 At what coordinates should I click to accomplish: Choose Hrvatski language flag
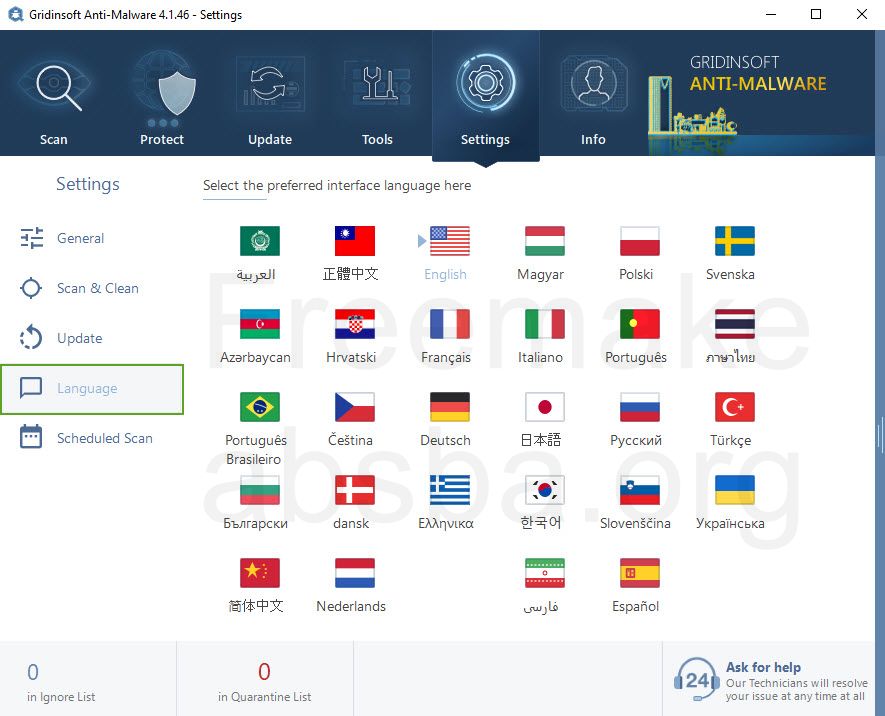(x=354, y=324)
